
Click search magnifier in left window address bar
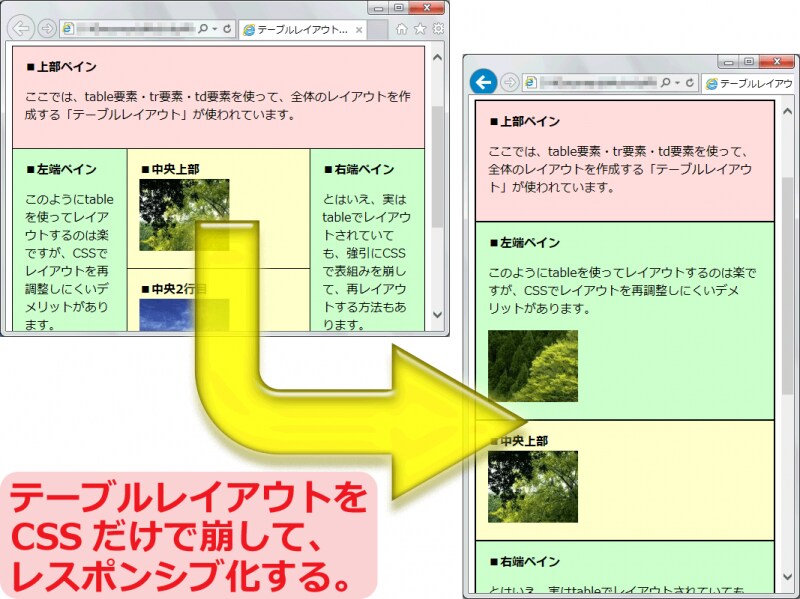[203, 29]
